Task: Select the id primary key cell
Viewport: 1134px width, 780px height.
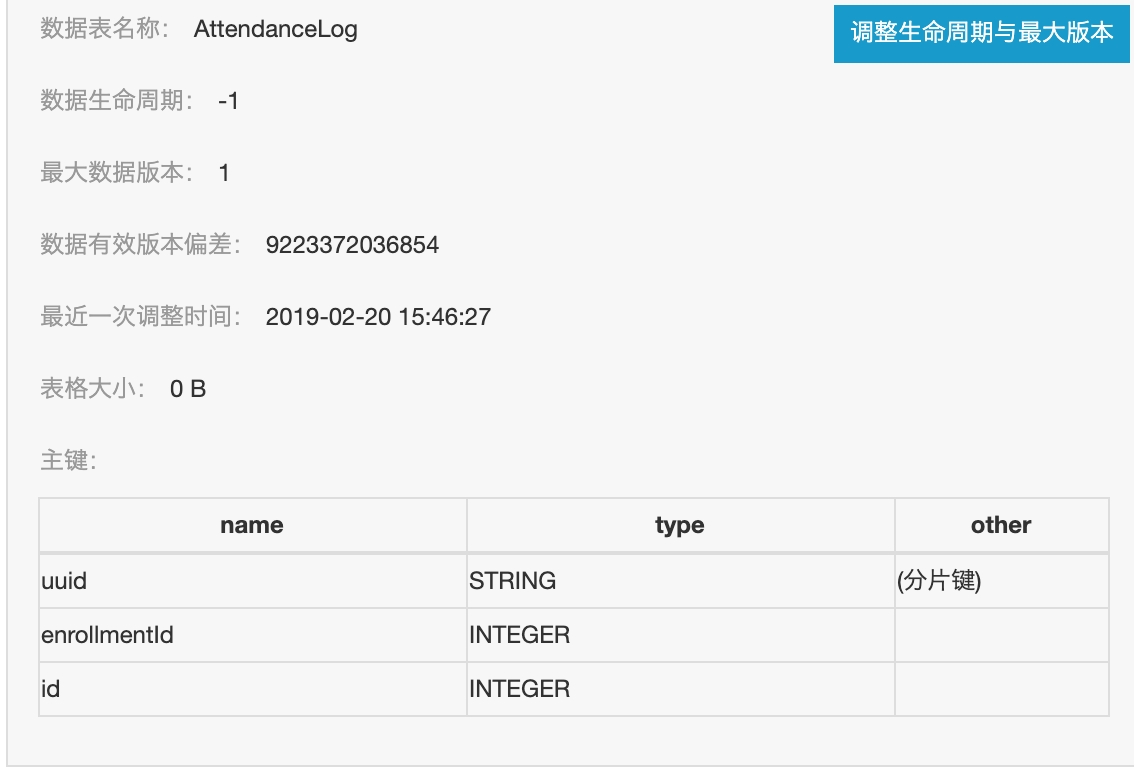Action: 252,689
